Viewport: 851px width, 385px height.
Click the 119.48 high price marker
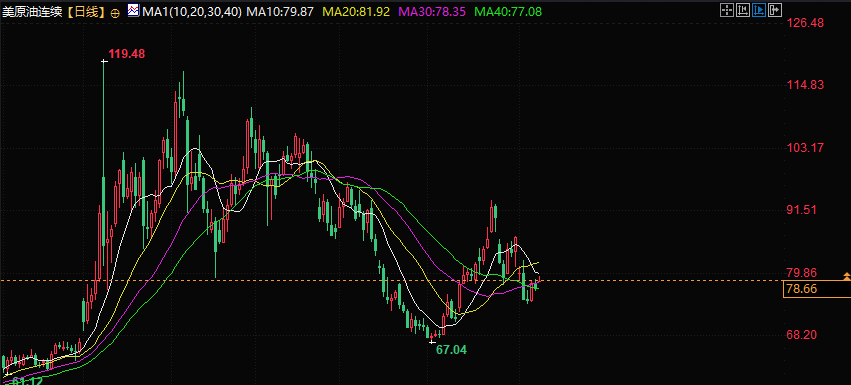tap(126, 54)
